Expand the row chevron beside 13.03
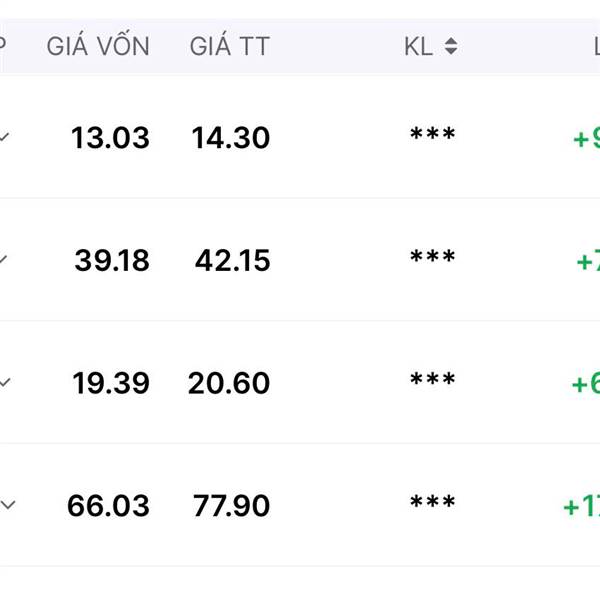This screenshot has width=600, height=600. point(5,138)
